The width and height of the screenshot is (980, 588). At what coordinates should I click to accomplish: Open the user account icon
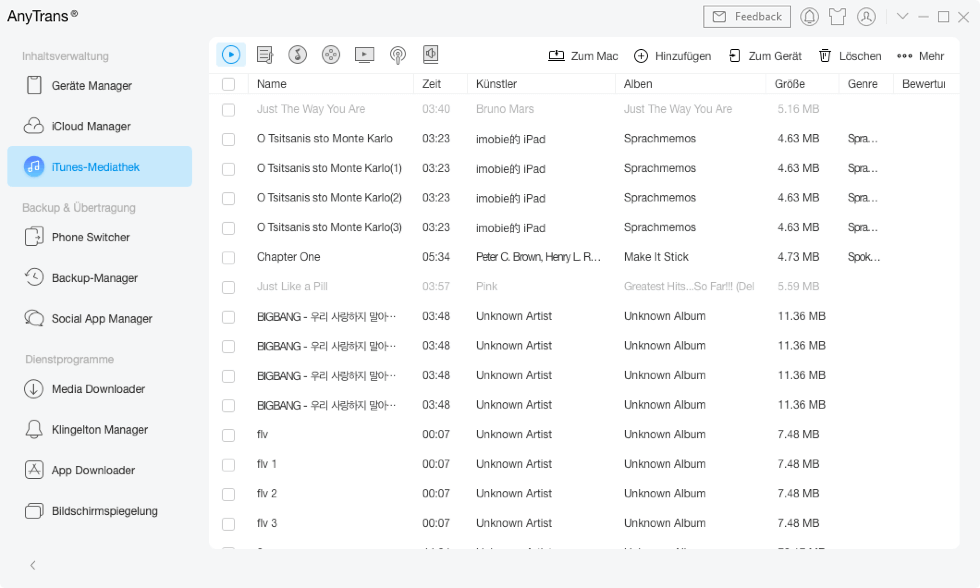point(866,17)
